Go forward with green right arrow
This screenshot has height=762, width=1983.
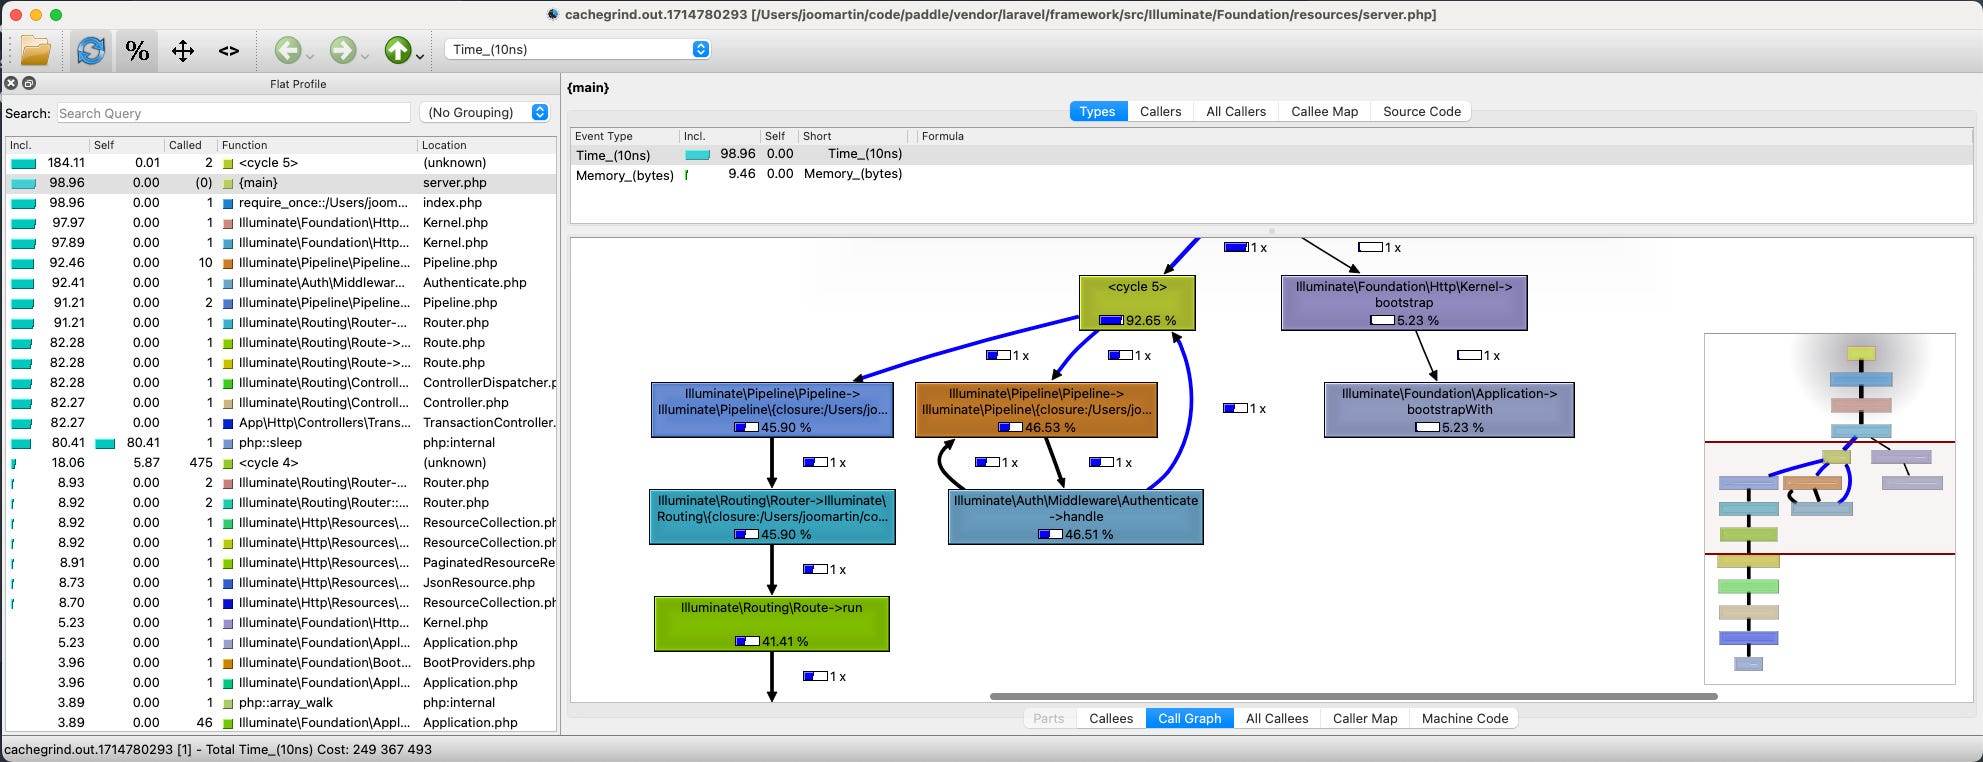[343, 50]
